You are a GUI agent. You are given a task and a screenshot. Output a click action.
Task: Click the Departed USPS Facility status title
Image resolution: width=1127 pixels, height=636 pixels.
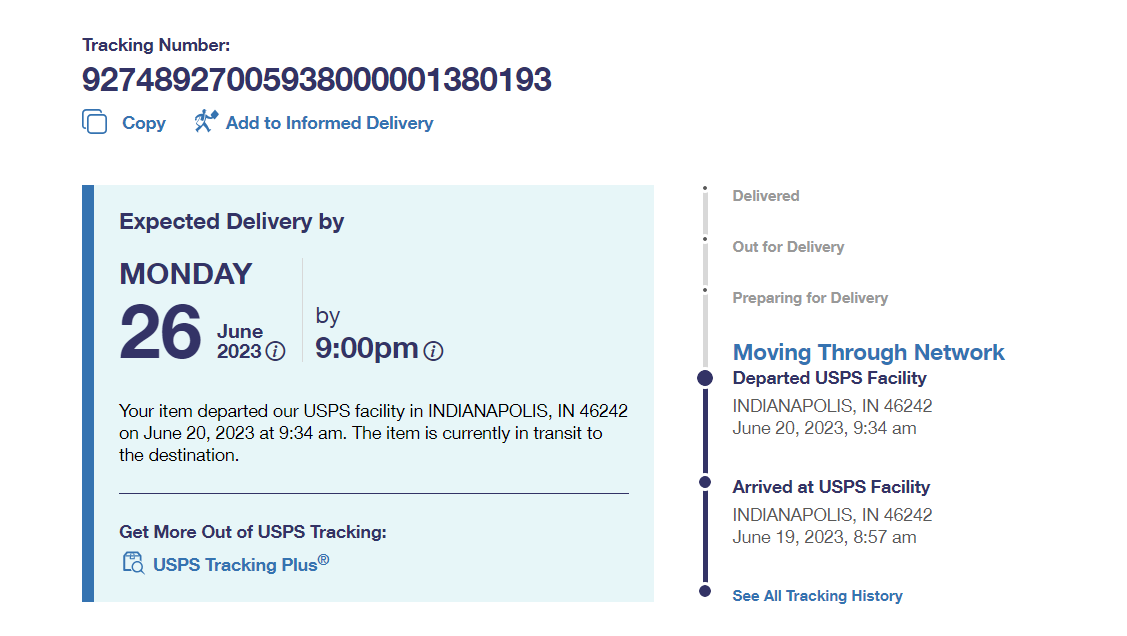click(x=829, y=378)
